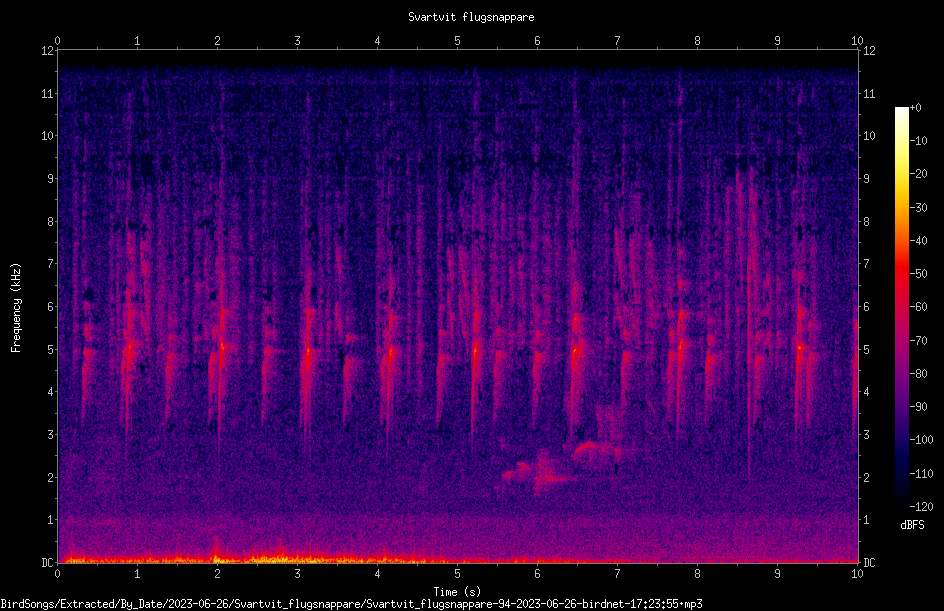Select the 'Frequency (kHz)' axis label
Screen dimensions: 944x611
coord(16,308)
